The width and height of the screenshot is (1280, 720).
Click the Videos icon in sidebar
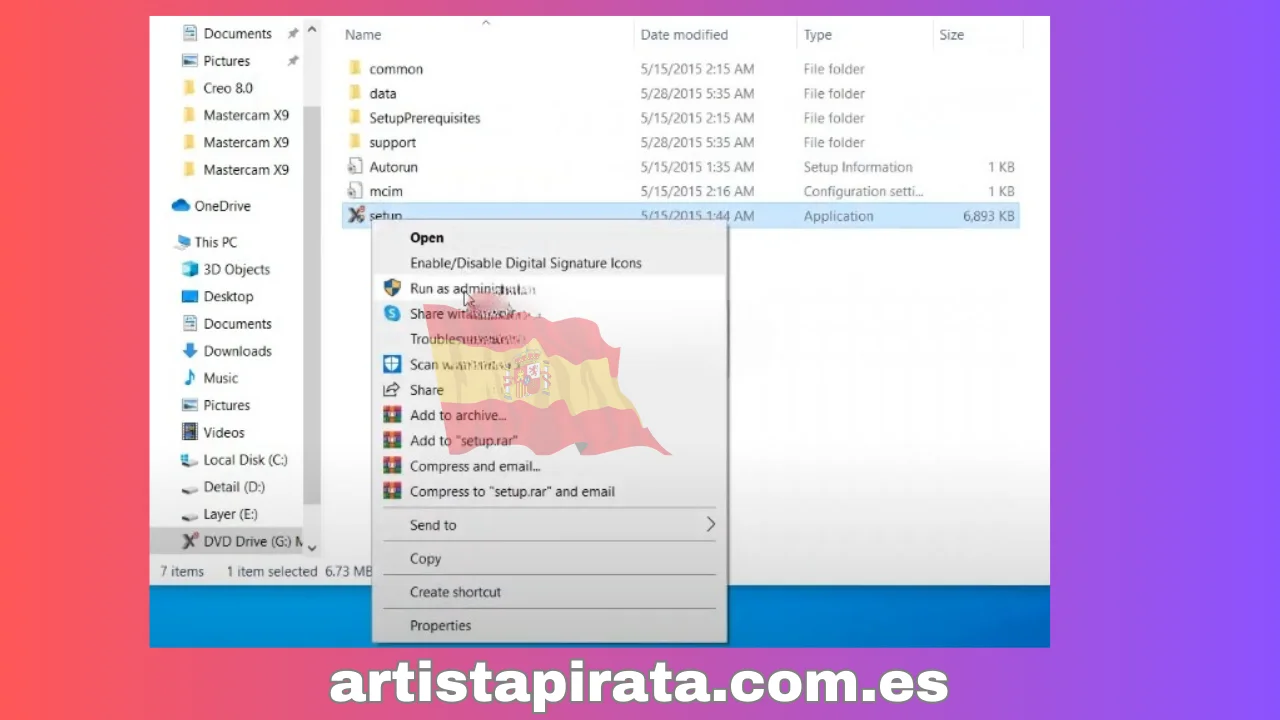click(x=190, y=432)
